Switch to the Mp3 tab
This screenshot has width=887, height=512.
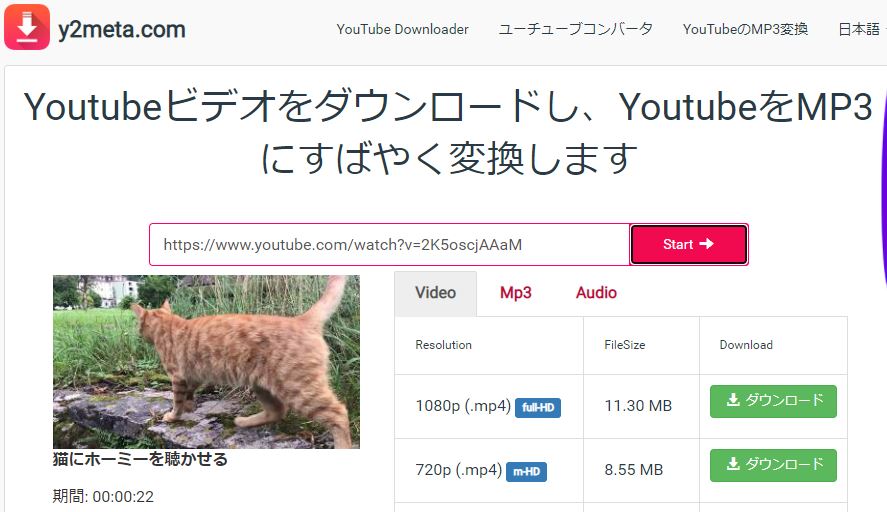(515, 293)
